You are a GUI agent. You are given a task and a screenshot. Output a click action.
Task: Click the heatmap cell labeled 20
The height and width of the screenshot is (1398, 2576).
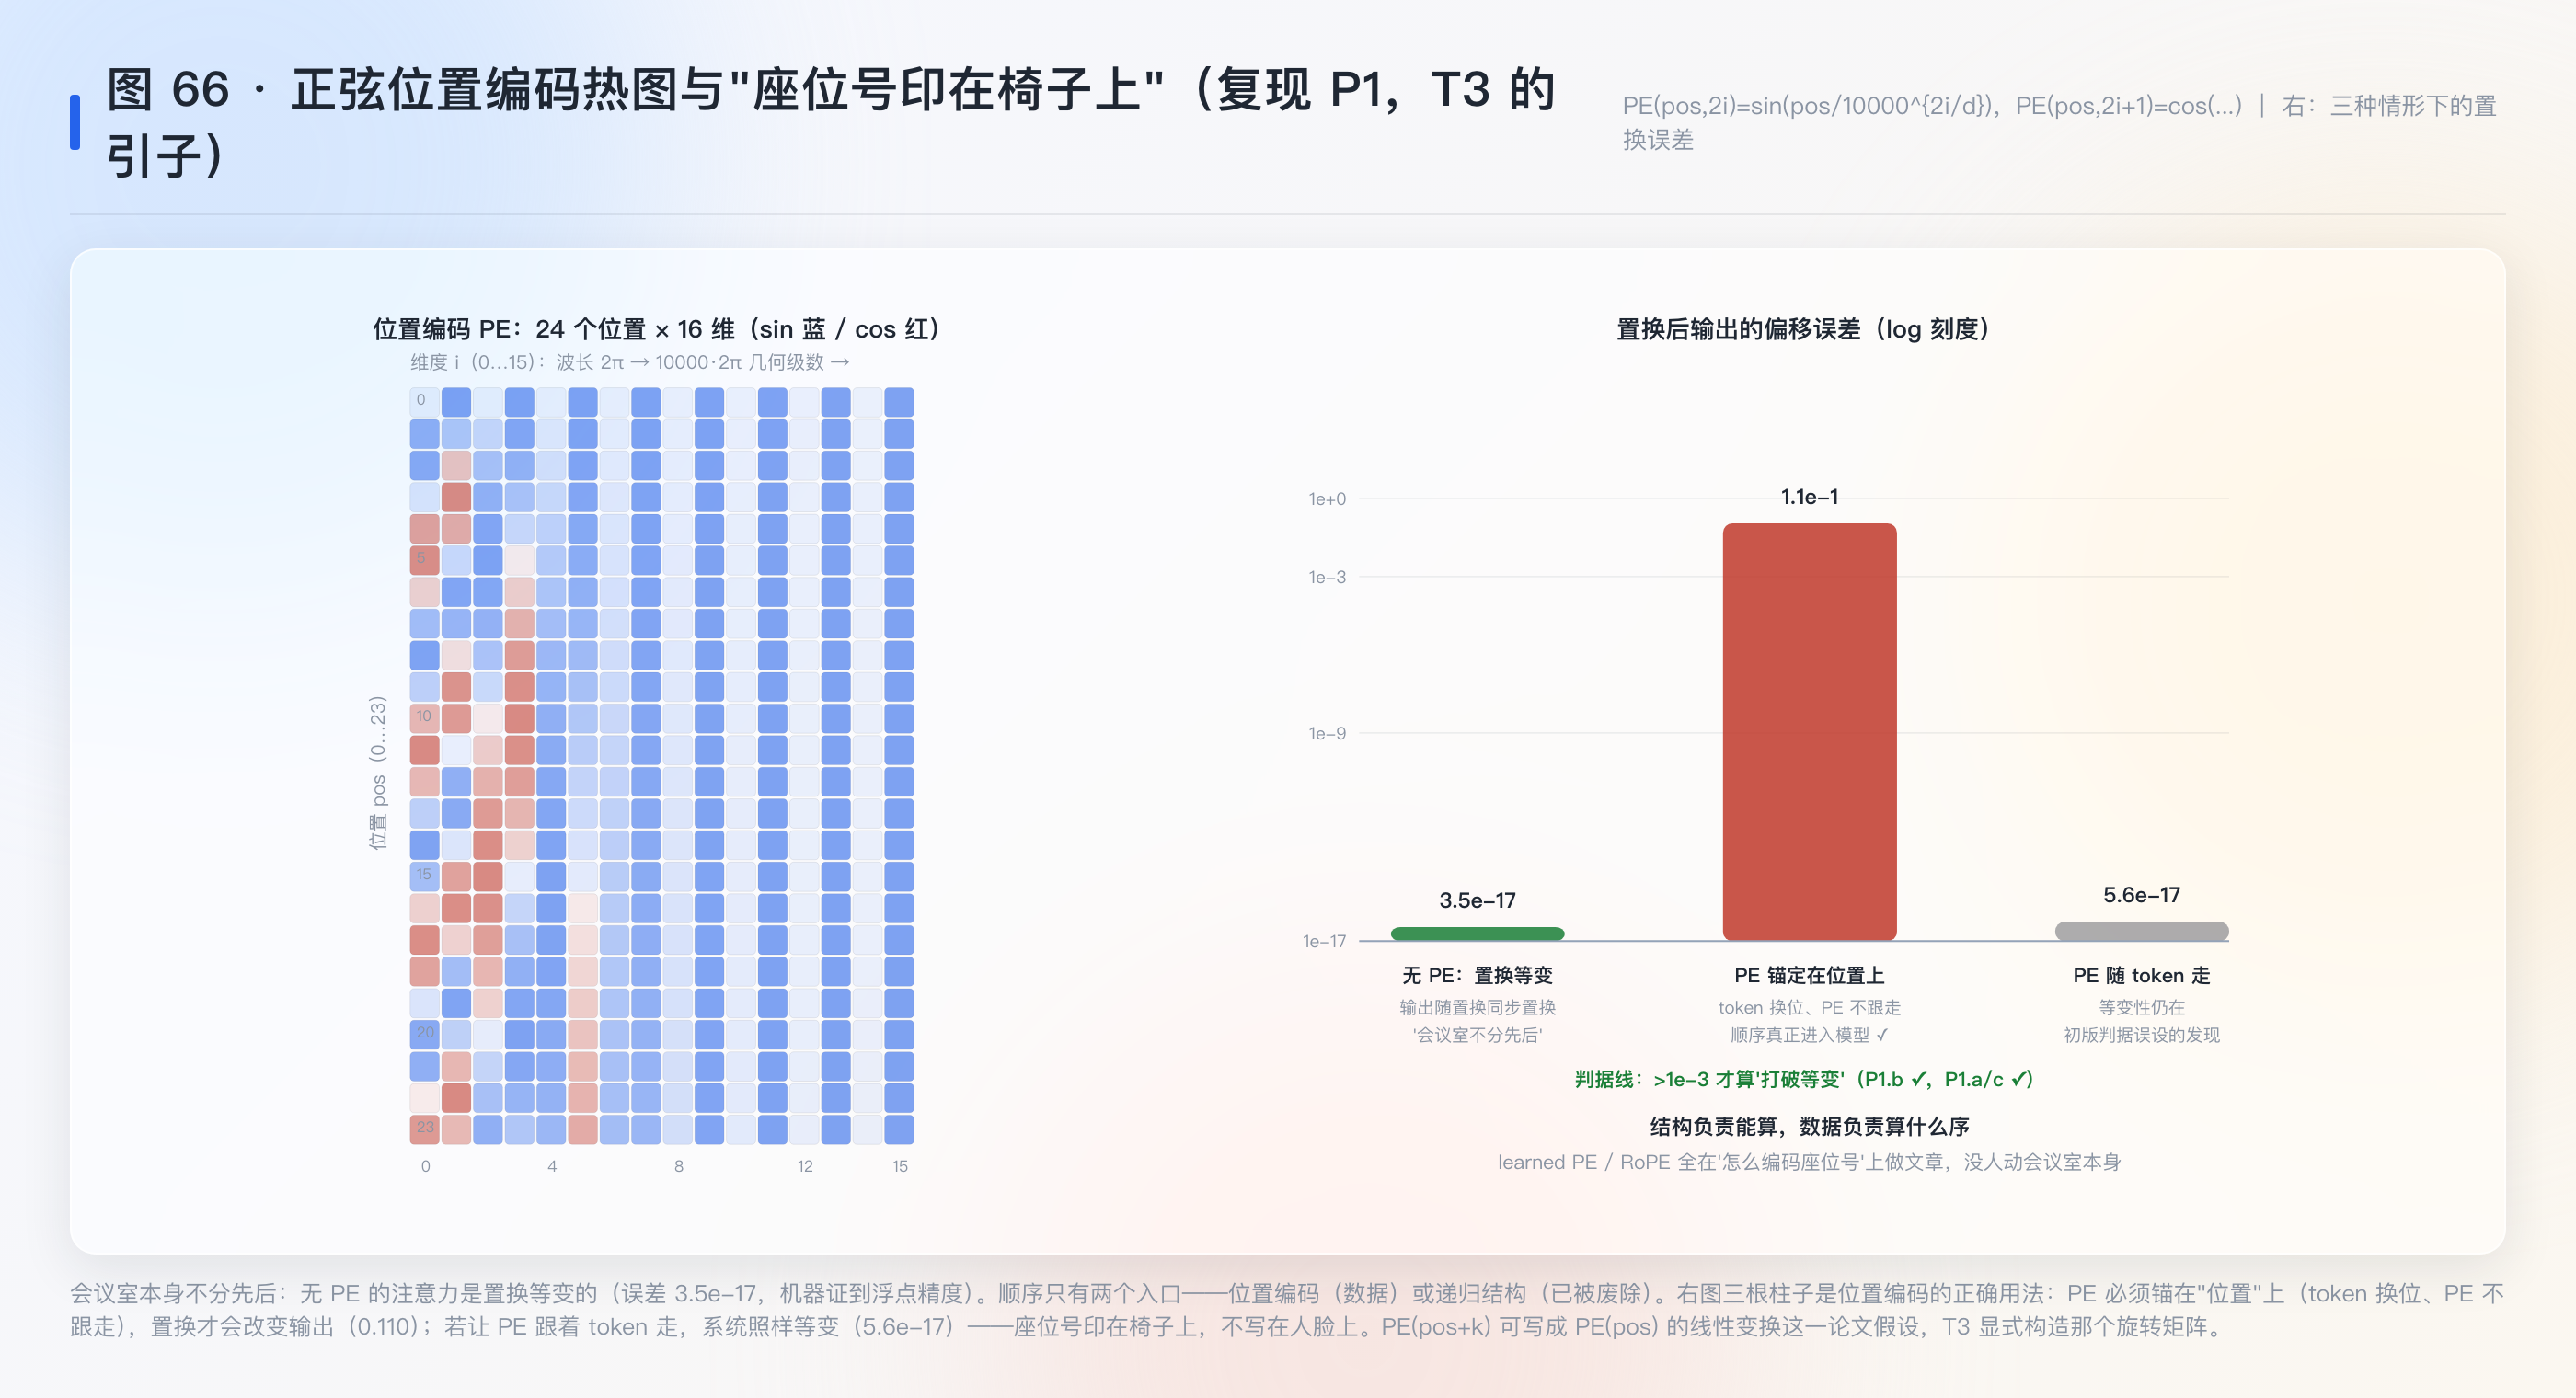424,1034
